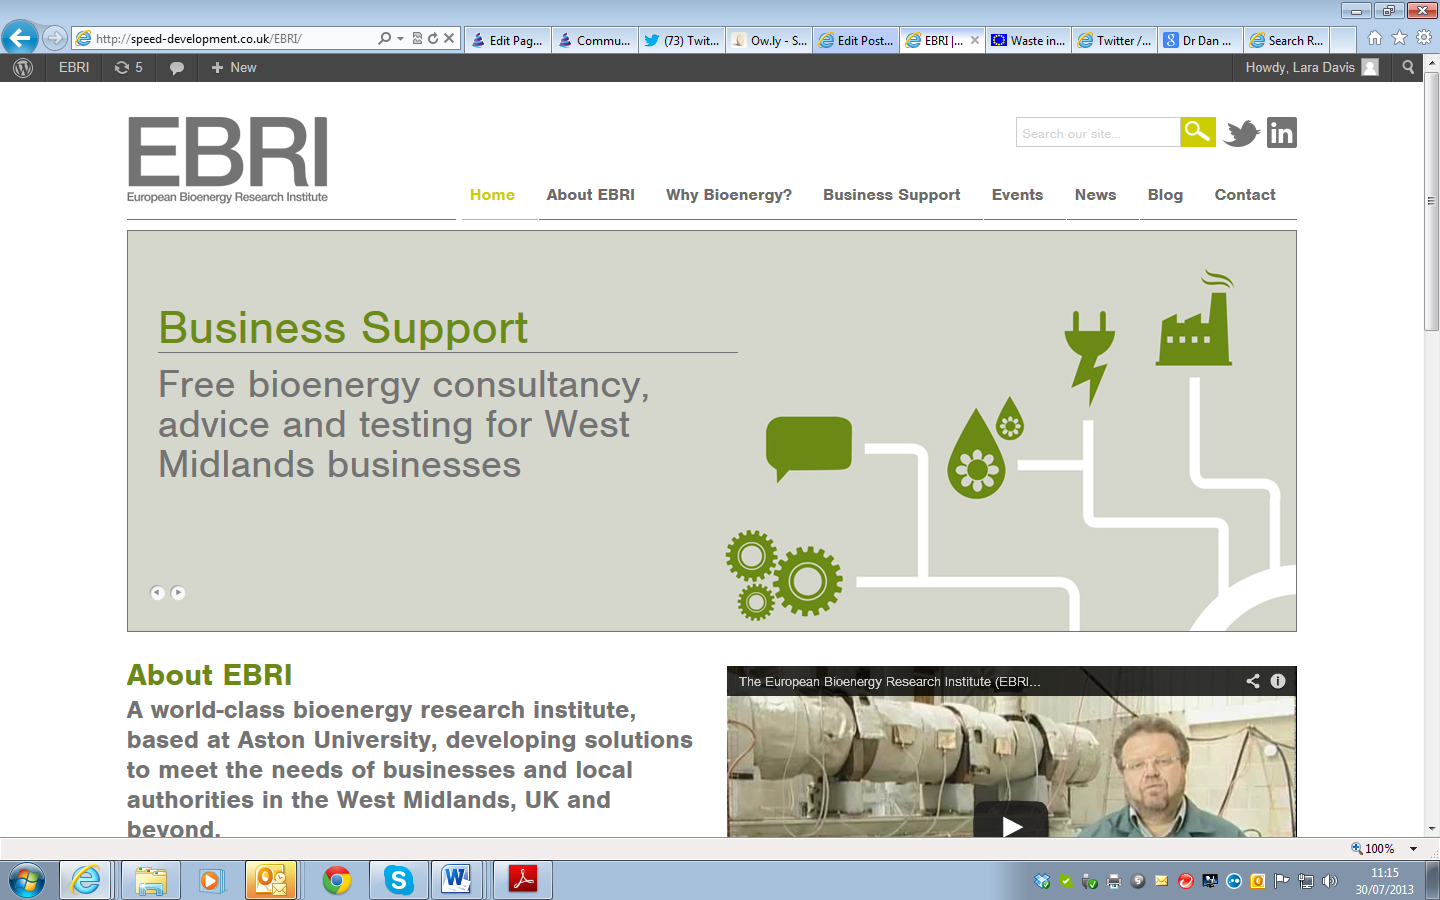Open the address bar autocomplete dropdown arrow

(400, 38)
